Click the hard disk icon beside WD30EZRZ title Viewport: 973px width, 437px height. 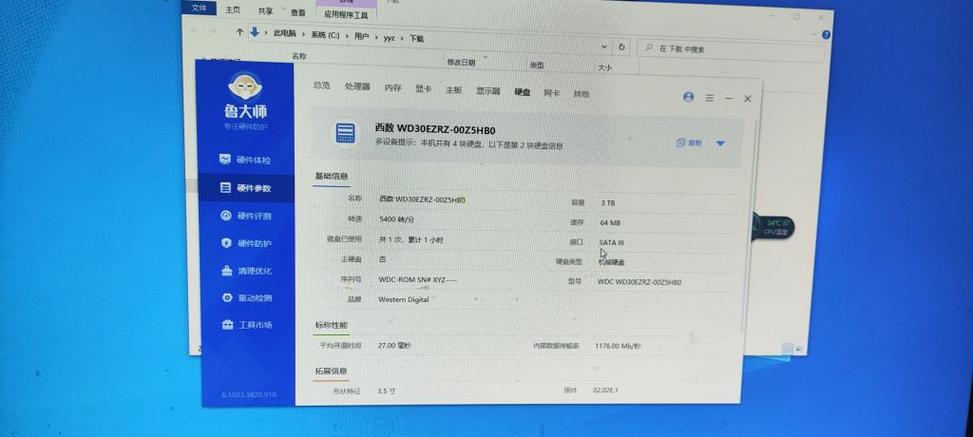(x=345, y=133)
